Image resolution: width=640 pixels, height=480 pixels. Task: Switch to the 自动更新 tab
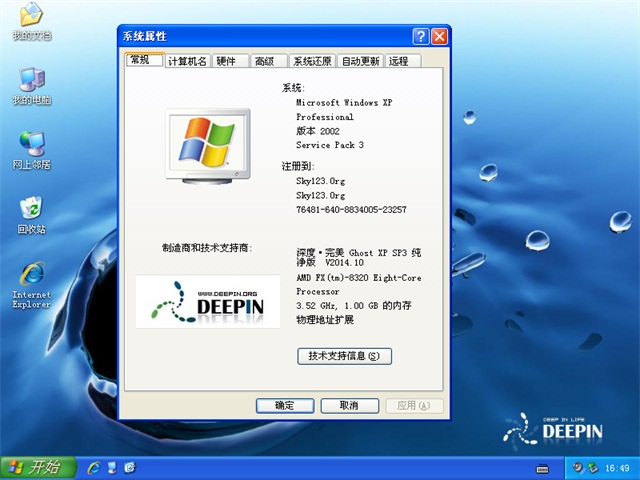pos(360,61)
